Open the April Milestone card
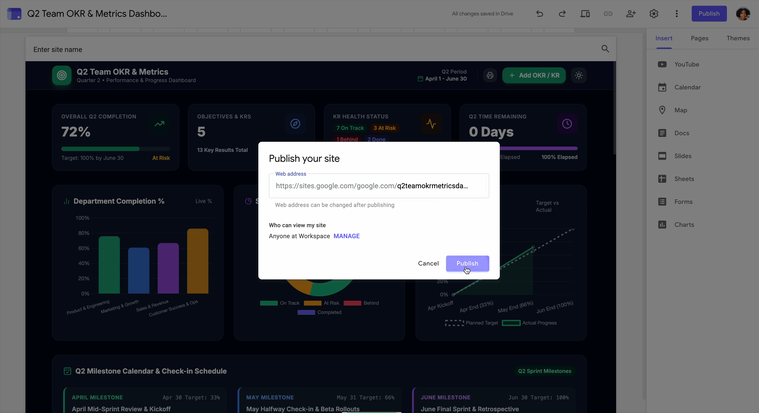 pos(146,400)
